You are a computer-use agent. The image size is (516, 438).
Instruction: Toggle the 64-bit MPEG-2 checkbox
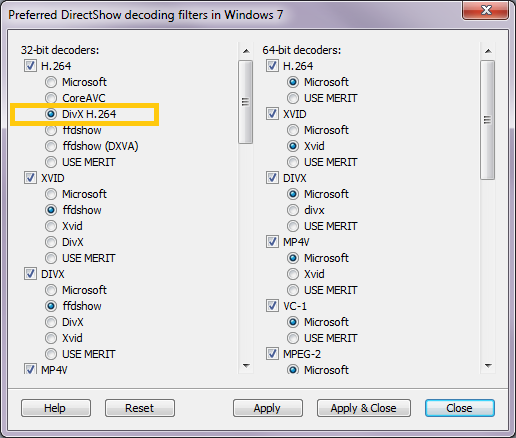272,354
